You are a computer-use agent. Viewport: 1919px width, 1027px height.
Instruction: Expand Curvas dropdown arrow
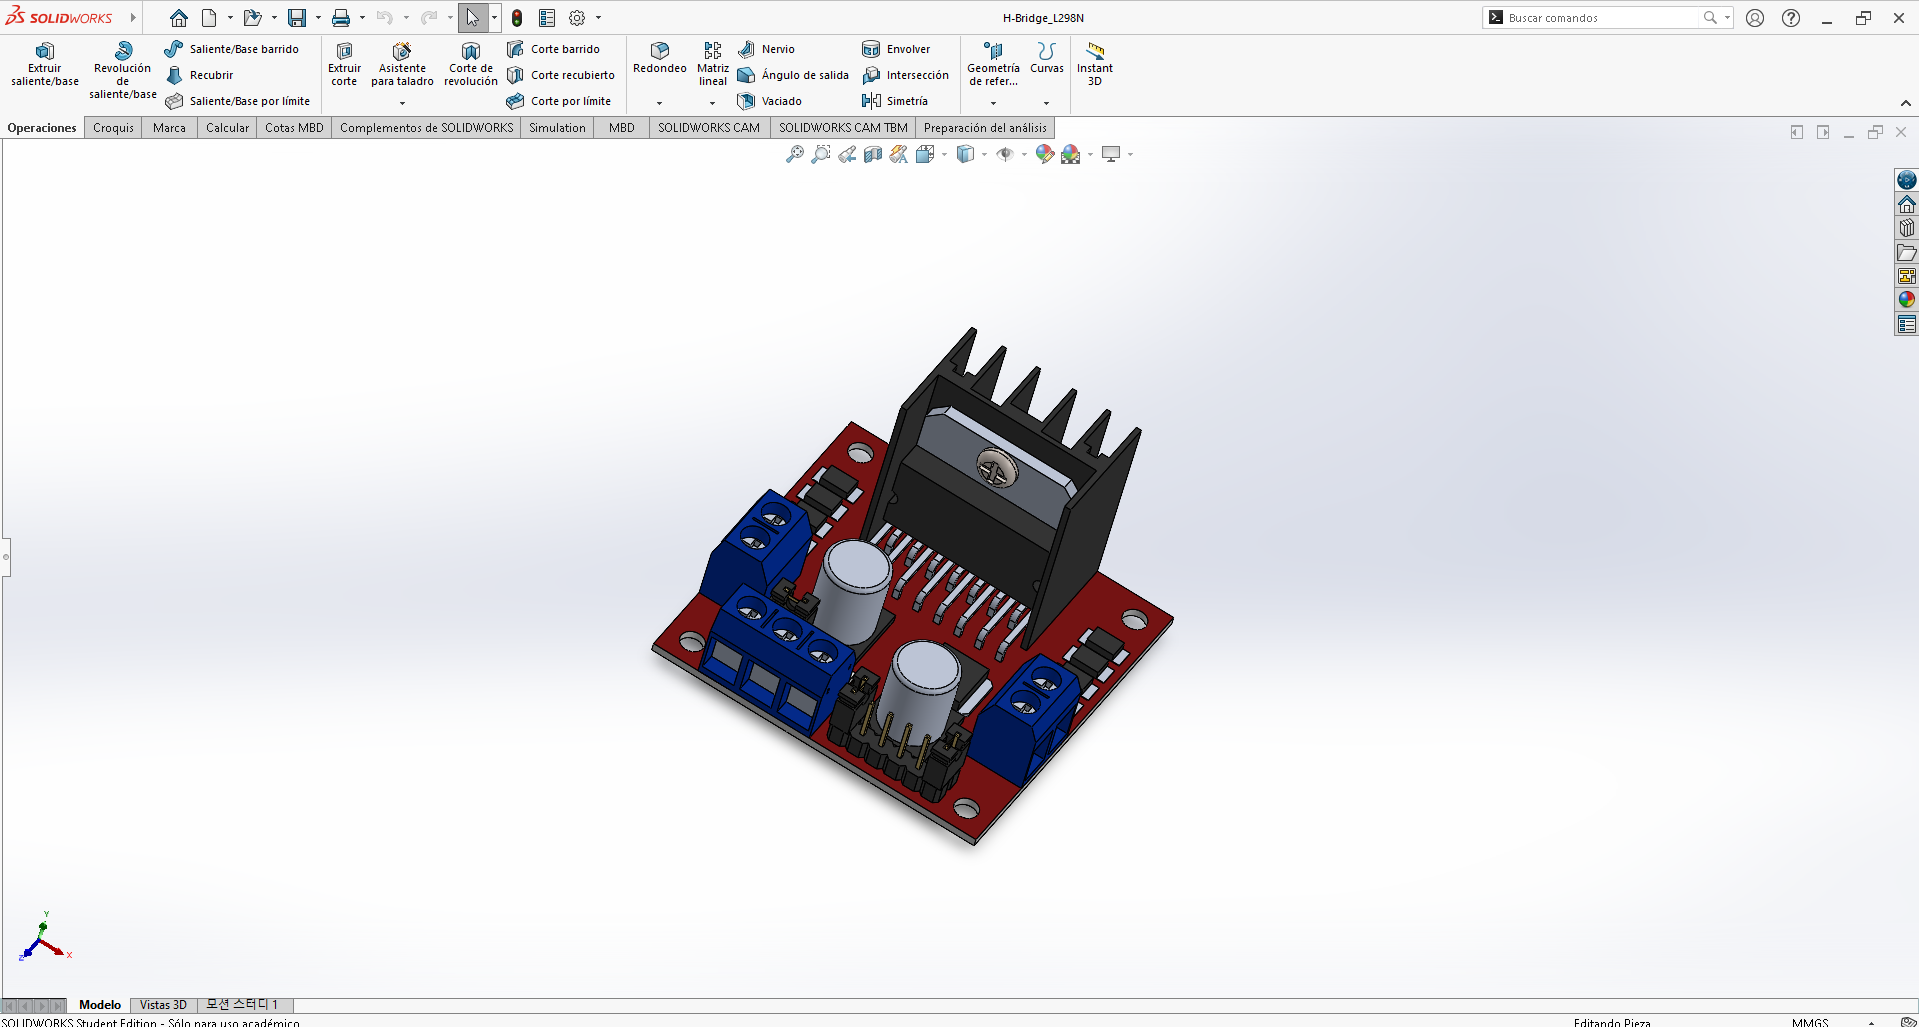coord(1046,103)
